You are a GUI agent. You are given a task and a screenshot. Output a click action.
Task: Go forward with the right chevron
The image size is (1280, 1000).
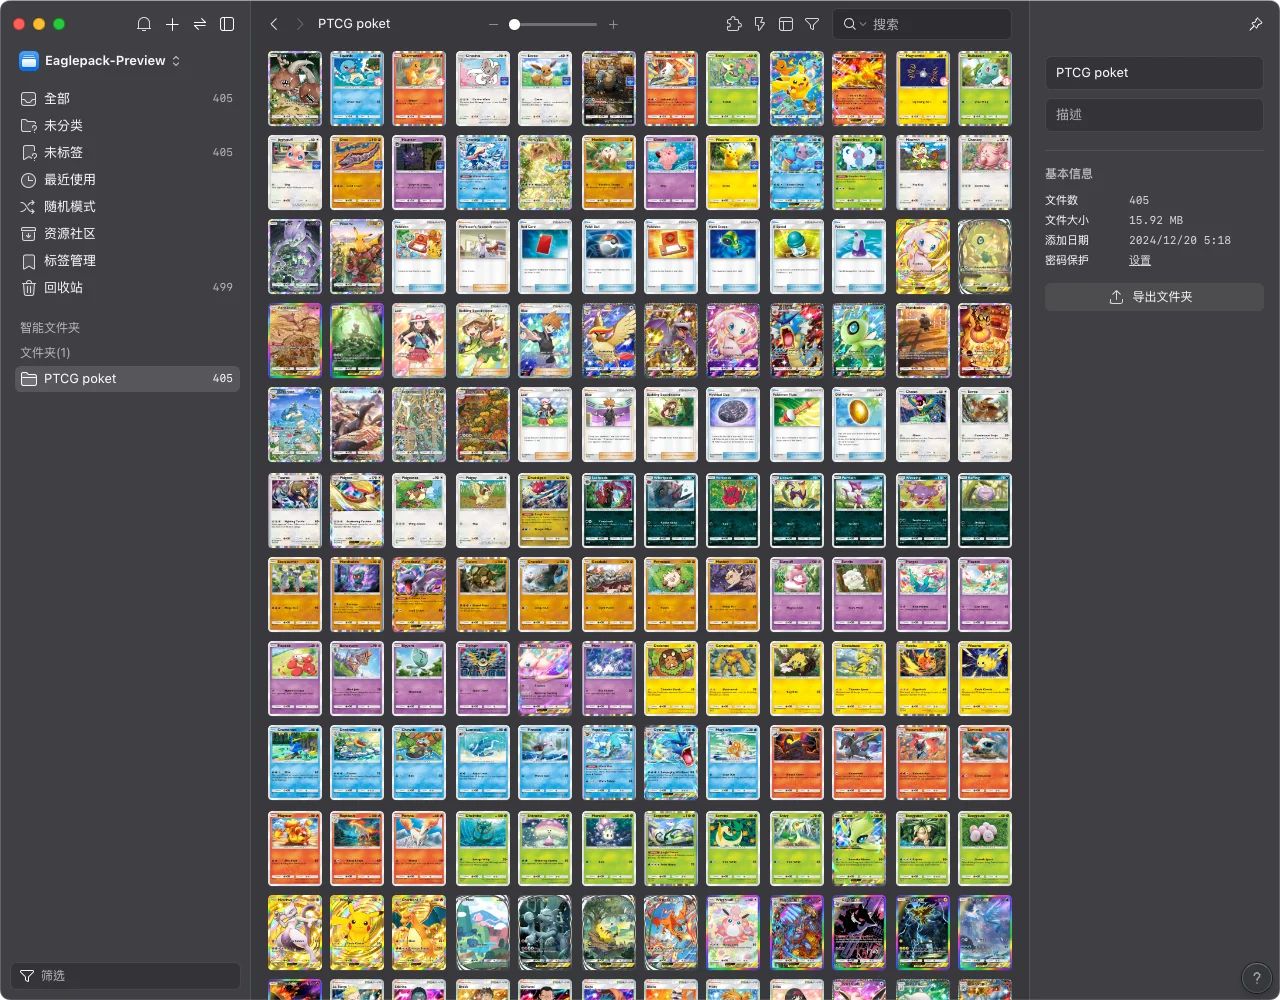(x=300, y=24)
